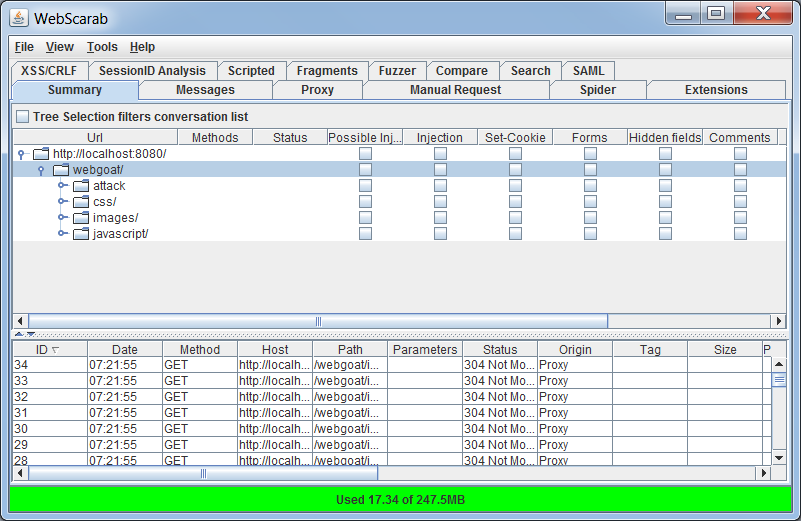Expand the attack tree node

coord(62,185)
